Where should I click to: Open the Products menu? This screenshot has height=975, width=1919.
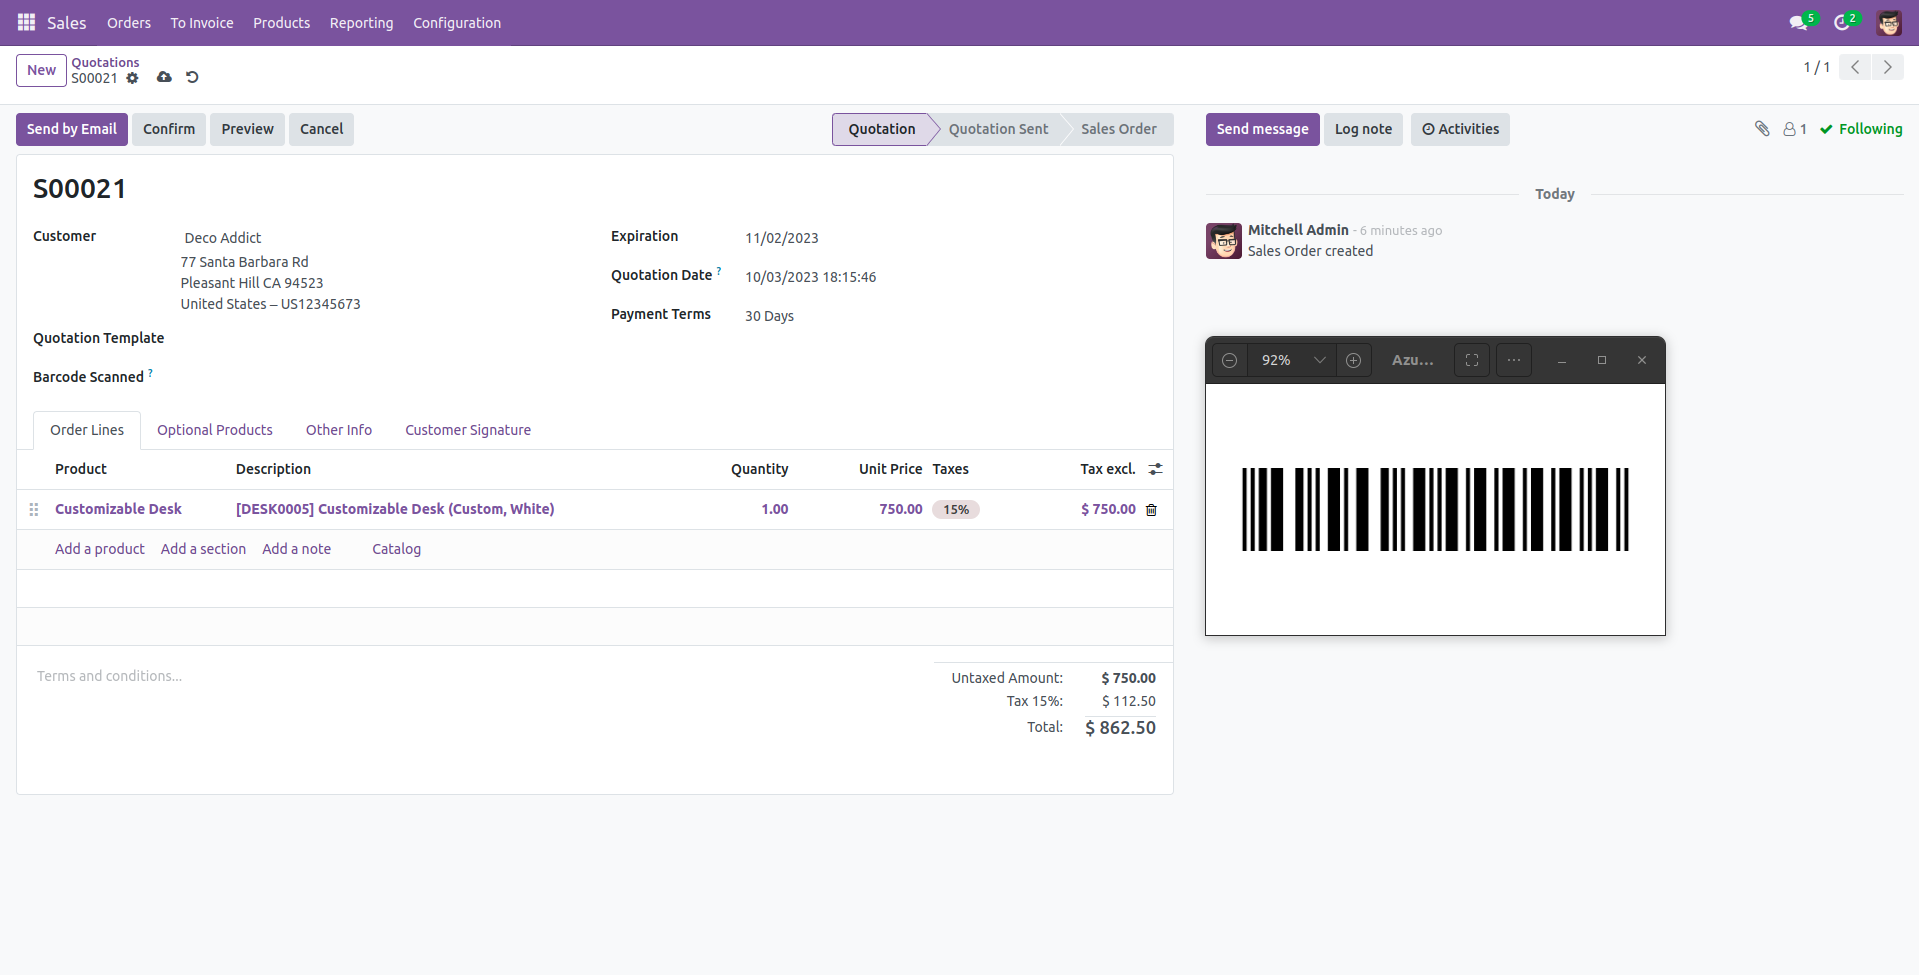[x=281, y=22]
